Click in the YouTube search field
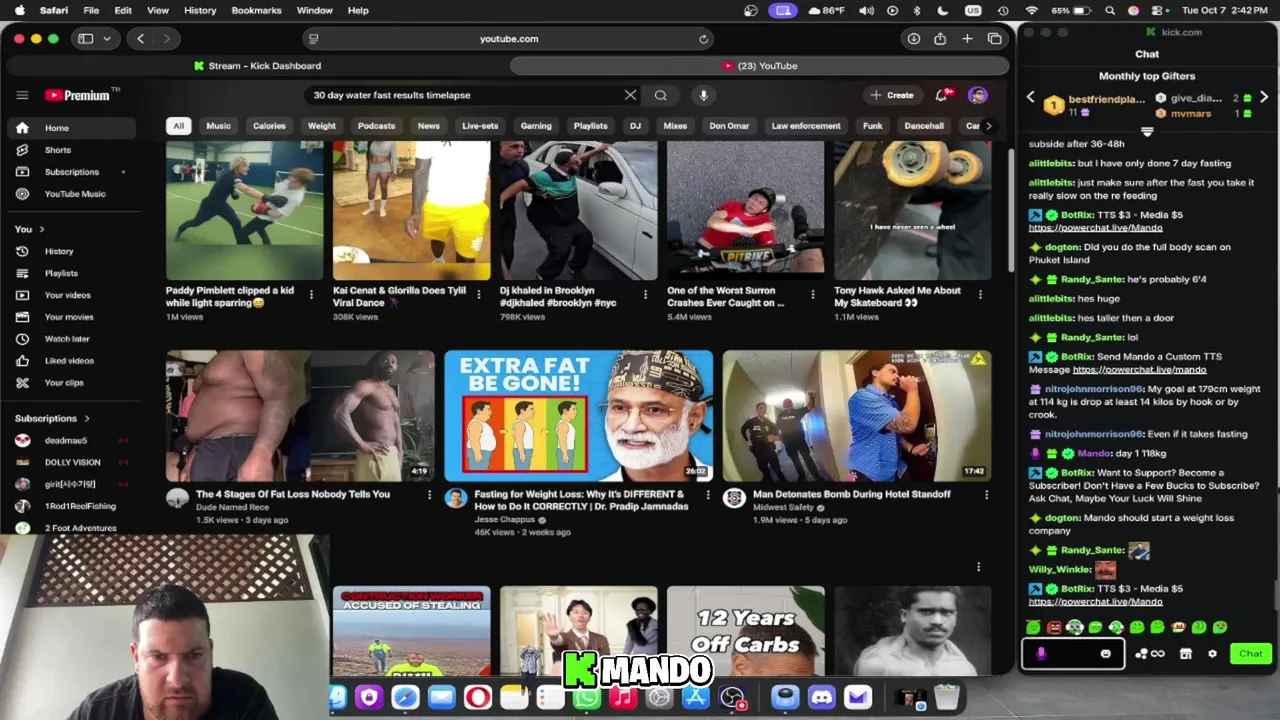The image size is (1280, 720). pyautogui.click(x=465, y=95)
